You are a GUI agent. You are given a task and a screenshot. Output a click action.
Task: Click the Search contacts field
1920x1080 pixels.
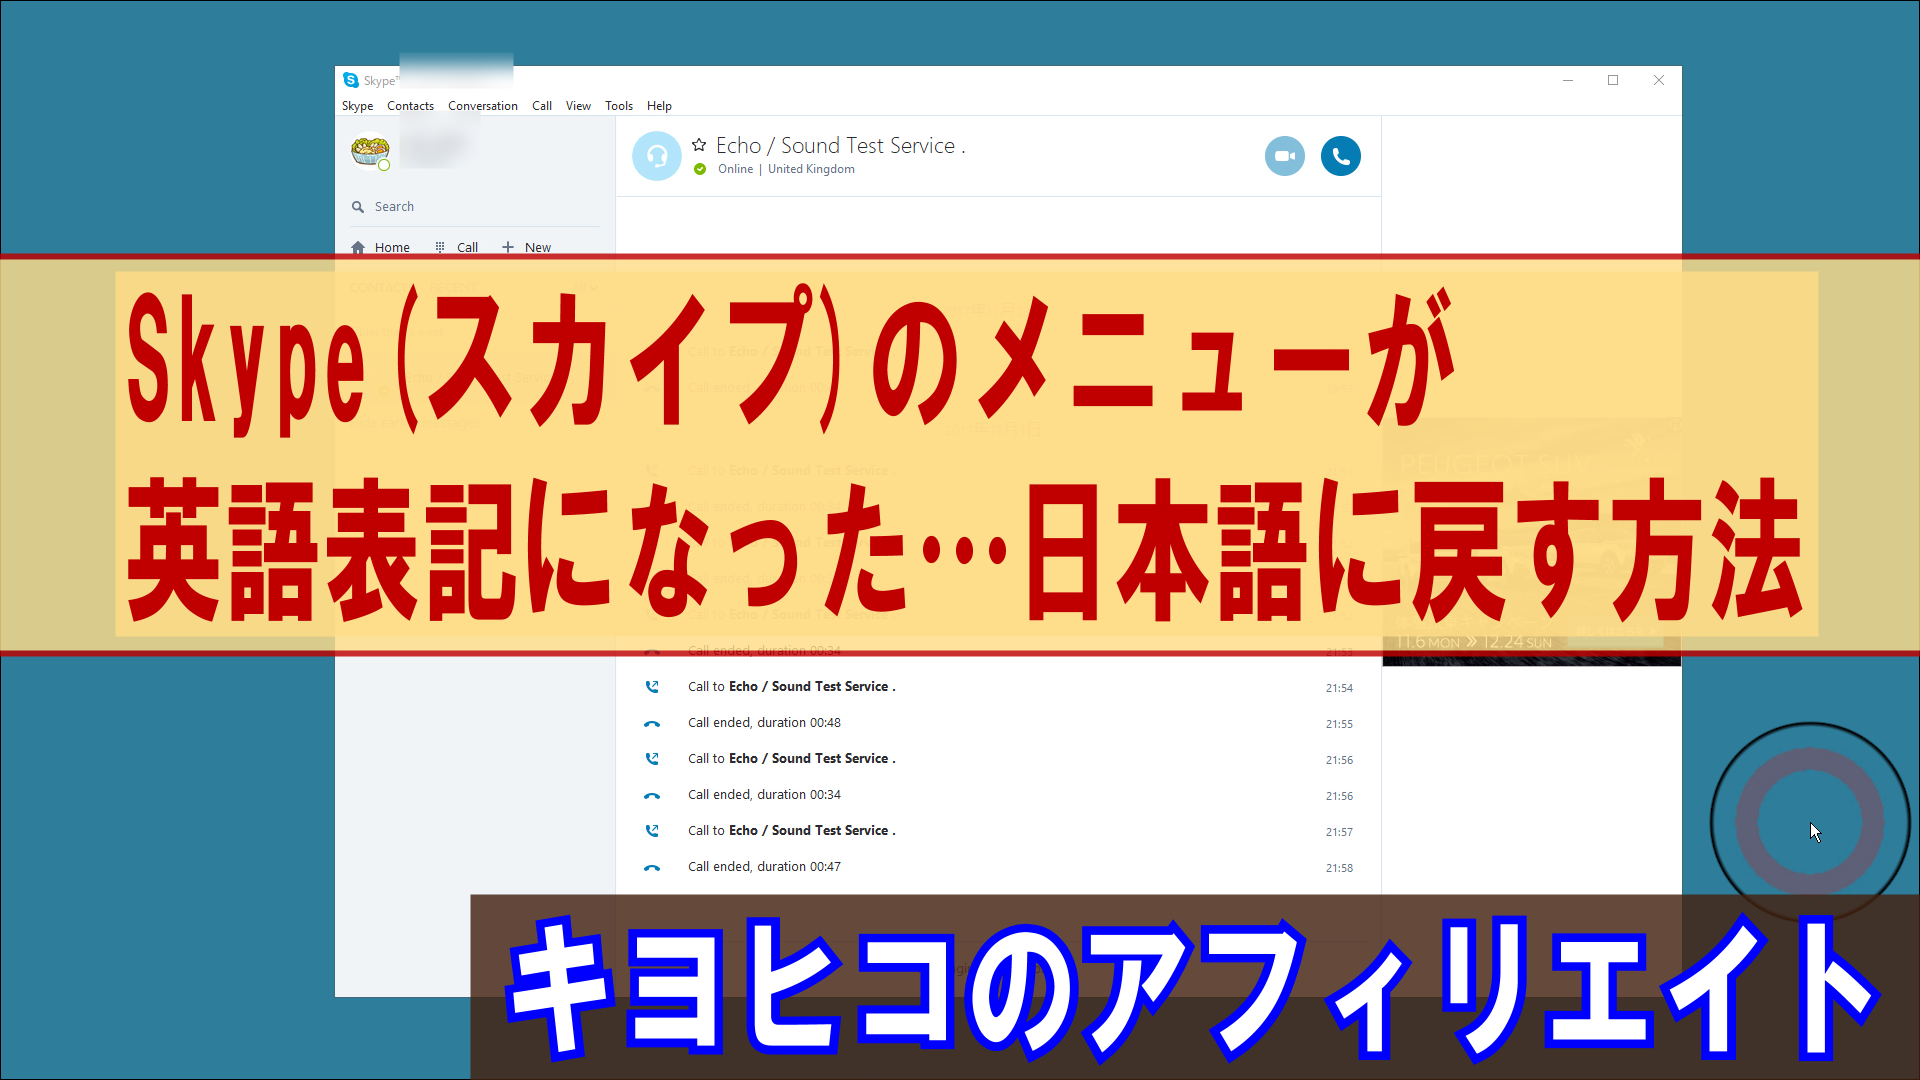[475, 207]
